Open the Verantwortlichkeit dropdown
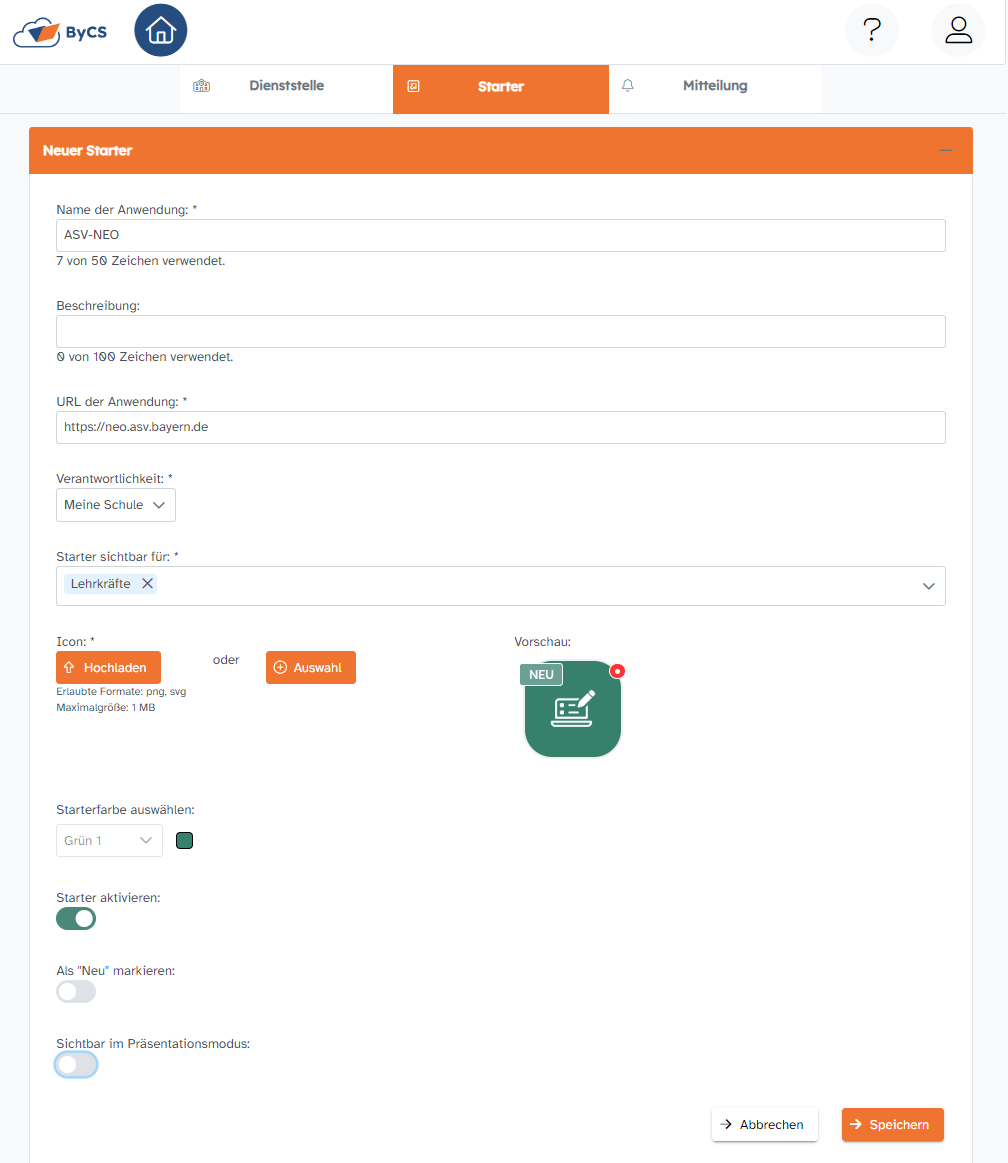This screenshot has width=1008, height=1163. click(116, 505)
